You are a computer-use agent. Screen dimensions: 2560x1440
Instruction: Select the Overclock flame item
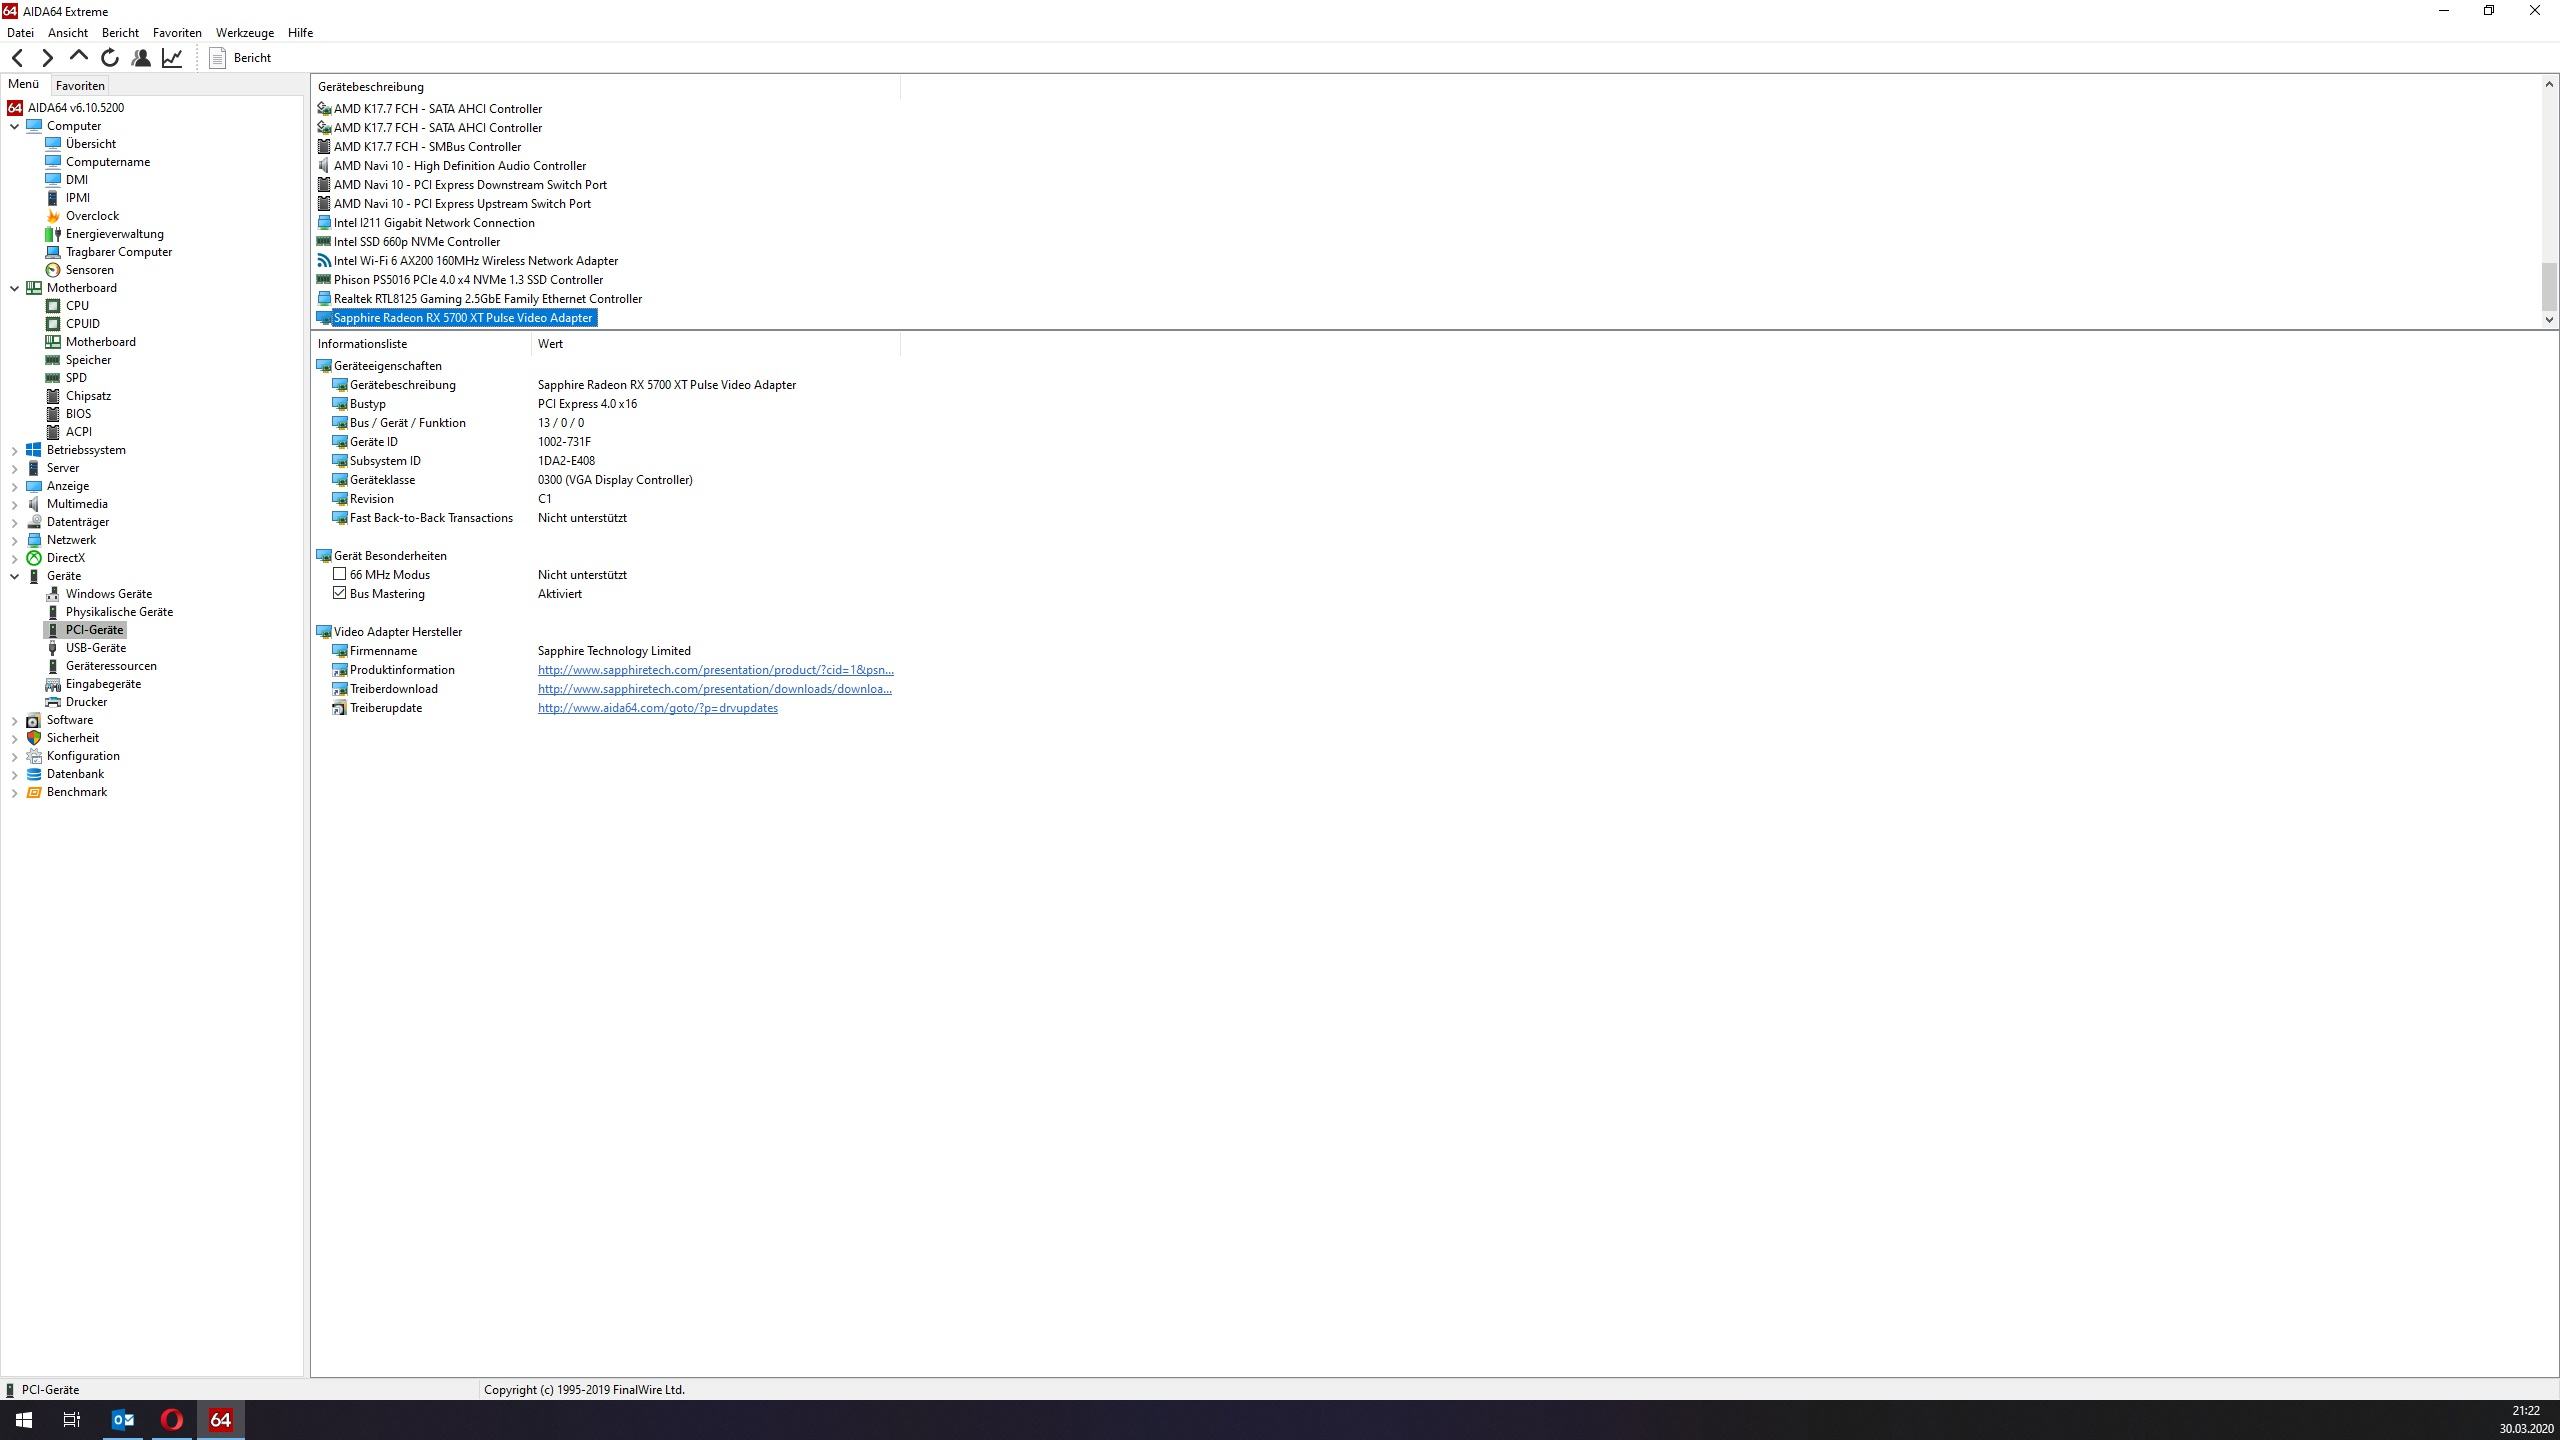pyautogui.click(x=92, y=216)
